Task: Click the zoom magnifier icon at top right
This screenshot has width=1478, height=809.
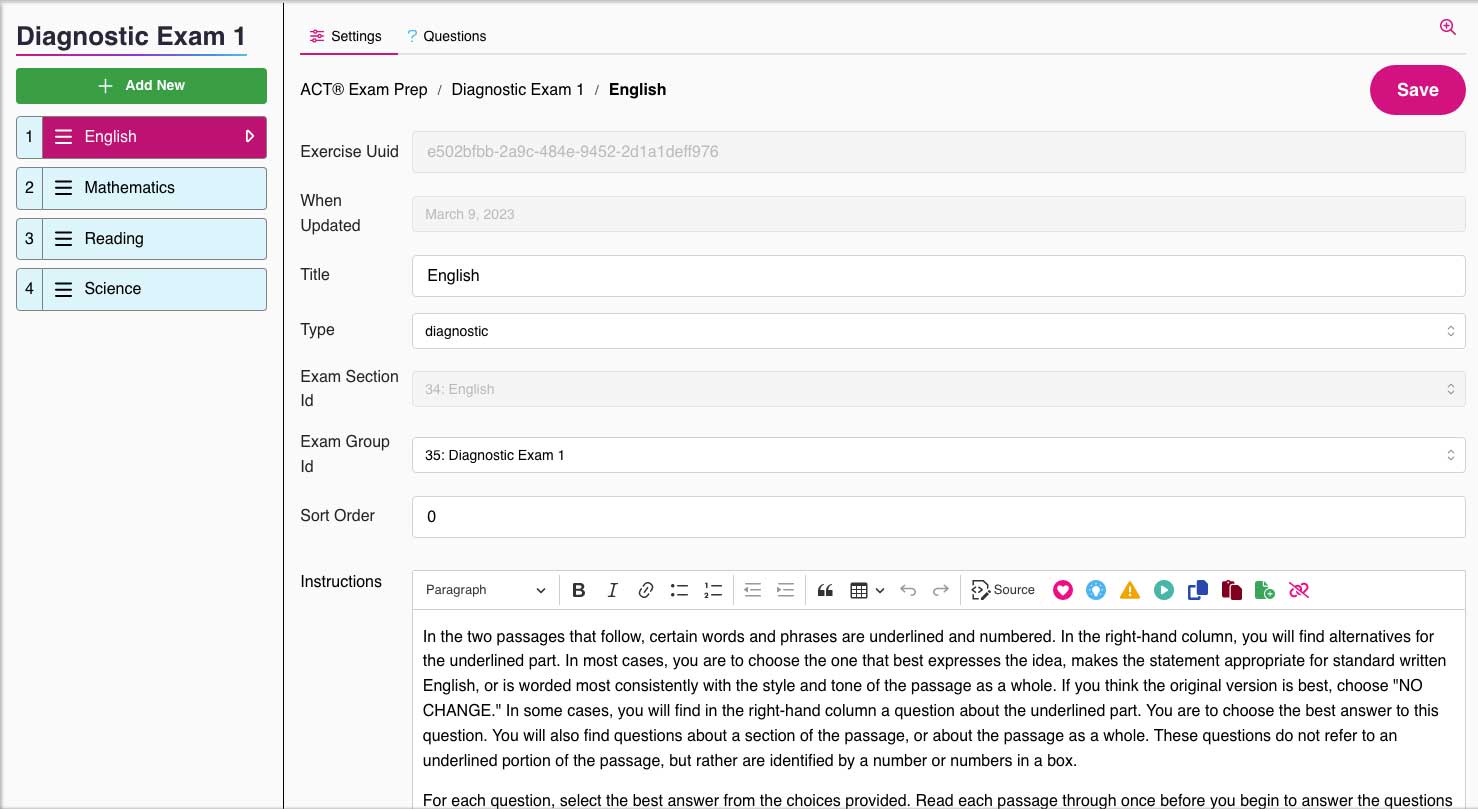Action: tap(1447, 28)
